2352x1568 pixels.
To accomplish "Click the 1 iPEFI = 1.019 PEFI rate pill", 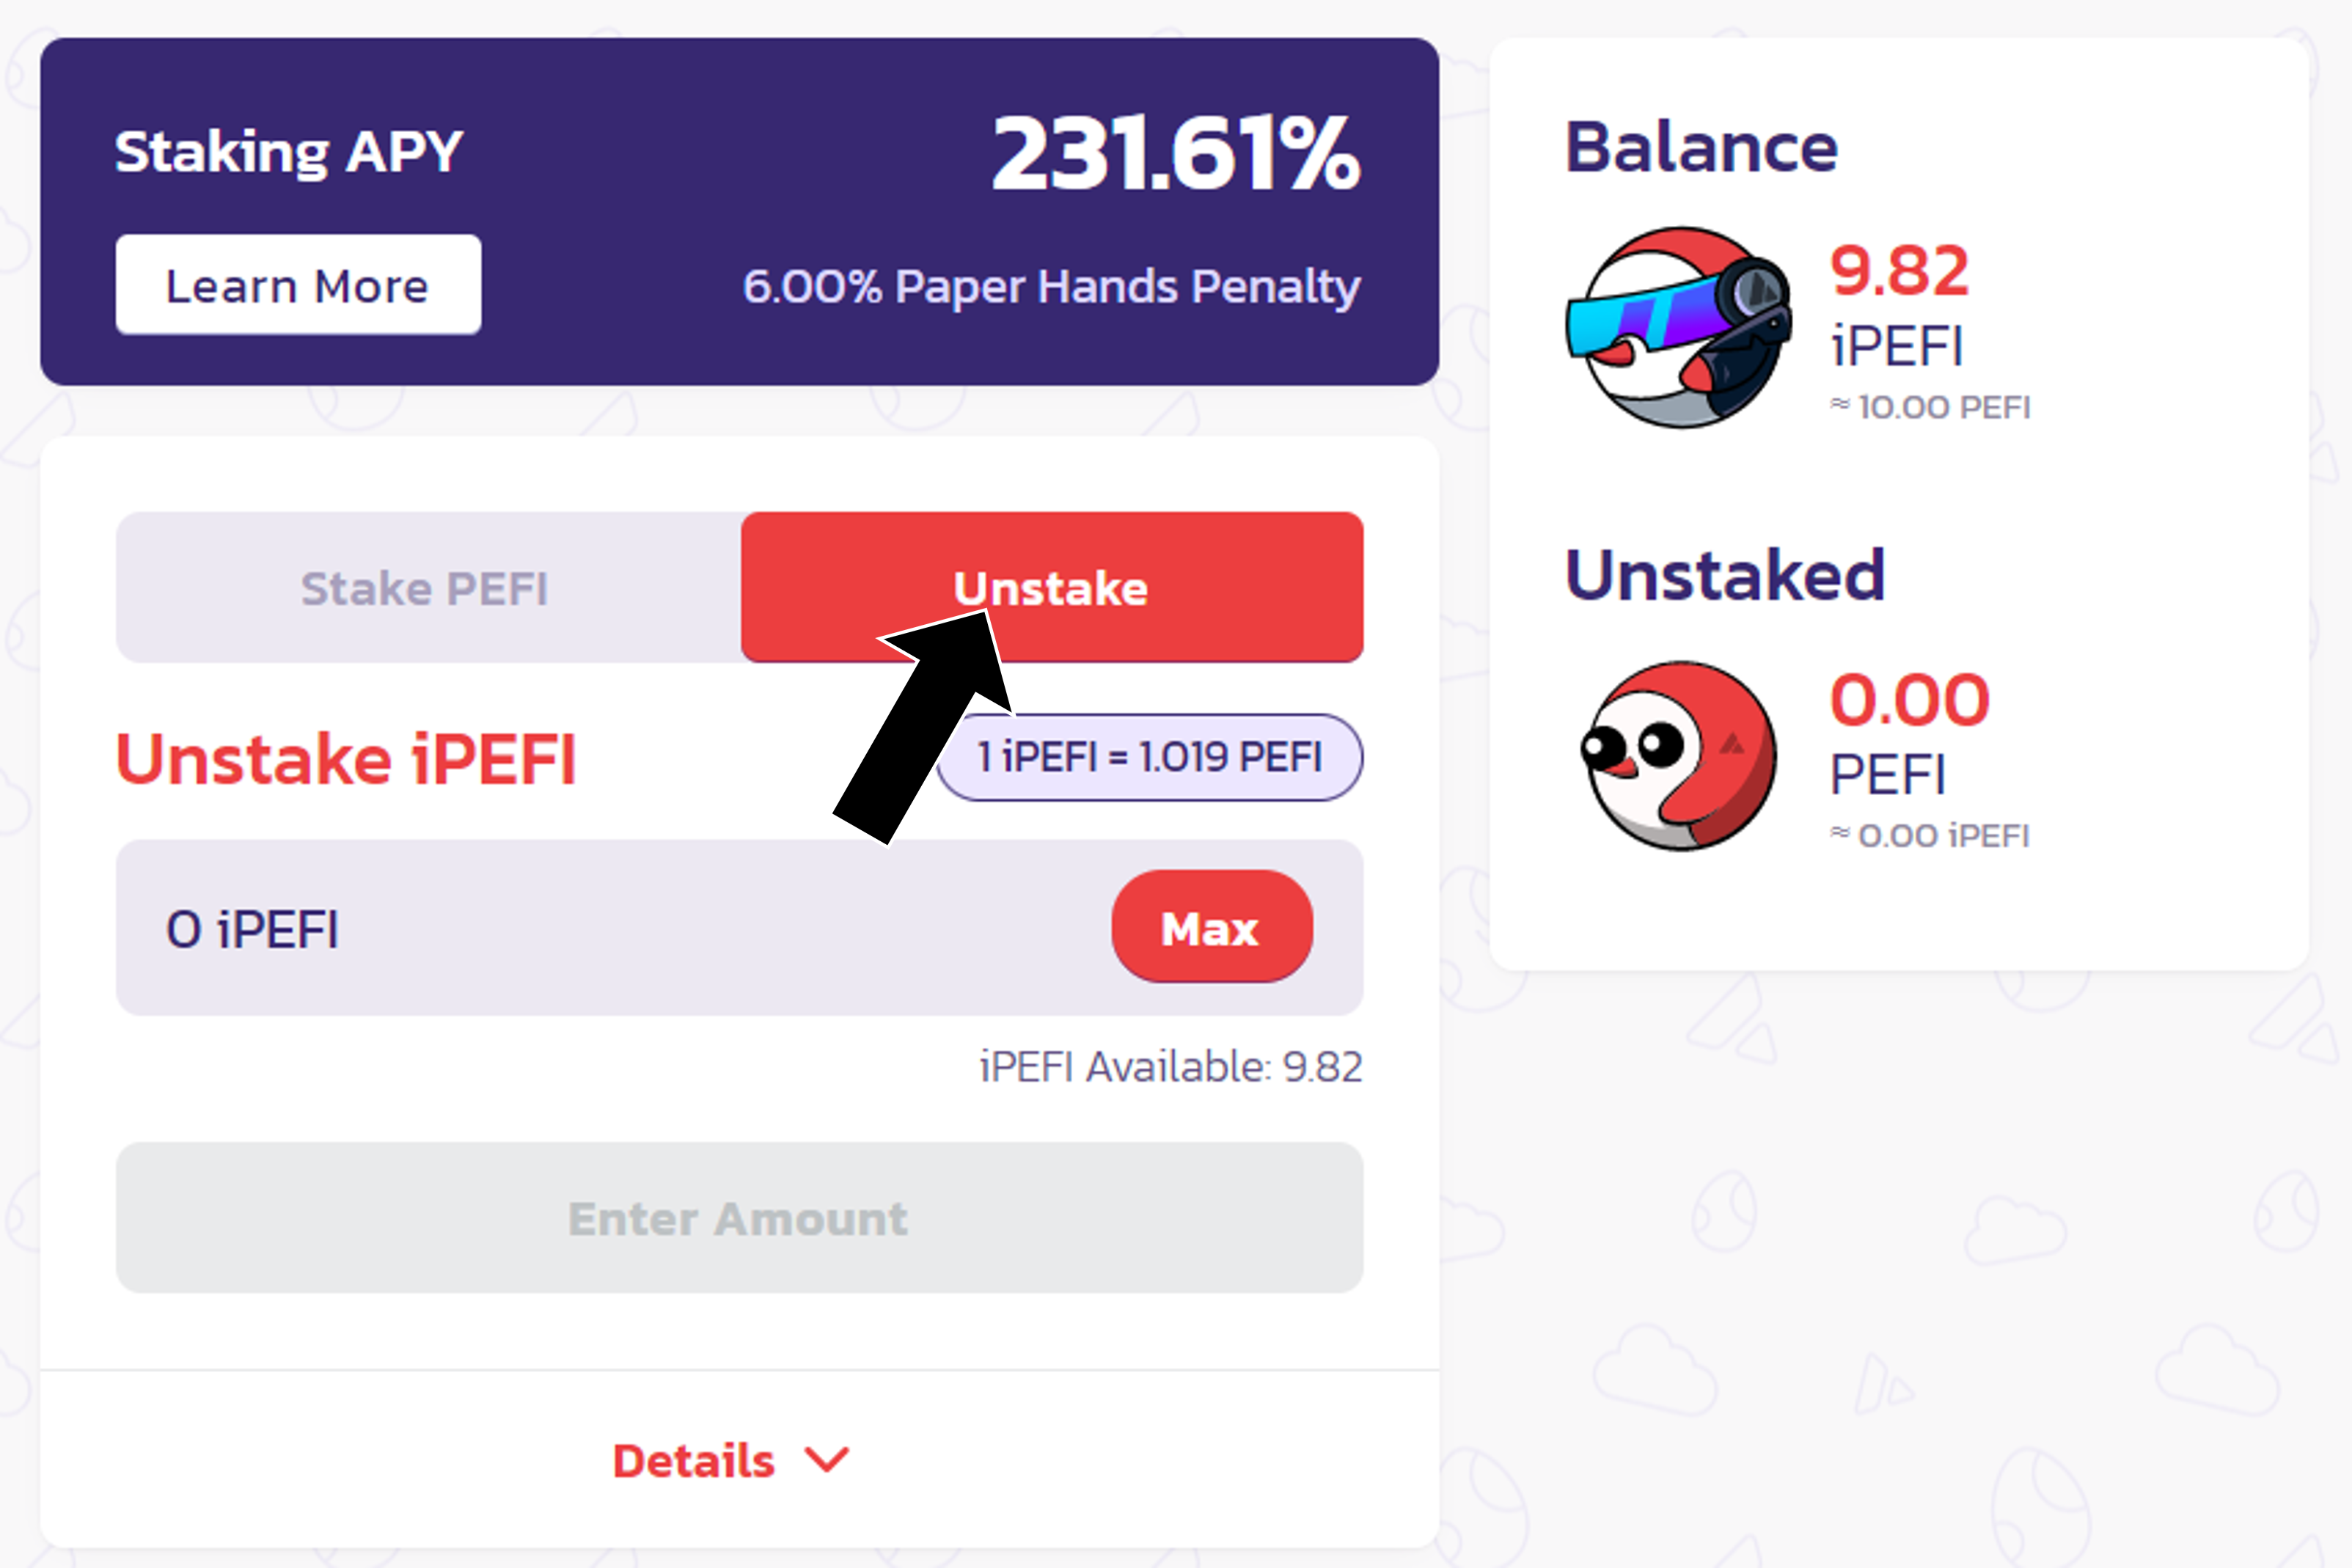I will (x=1150, y=757).
